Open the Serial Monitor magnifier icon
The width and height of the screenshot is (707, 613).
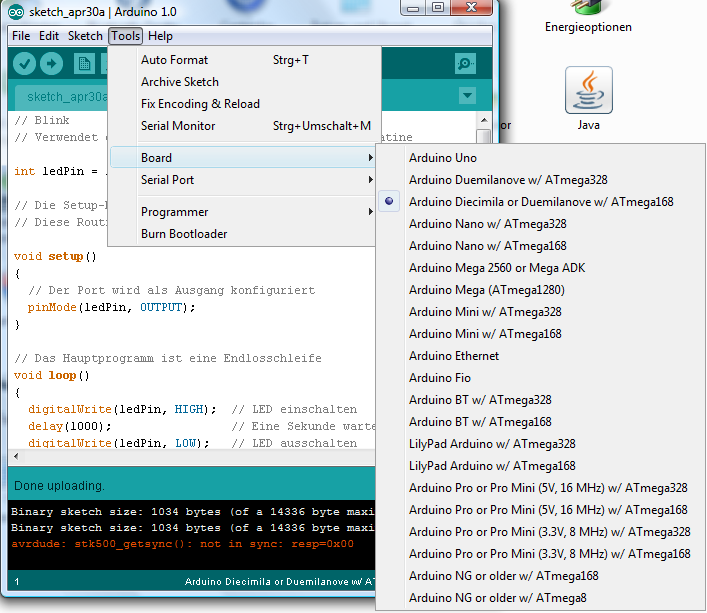(x=465, y=64)
